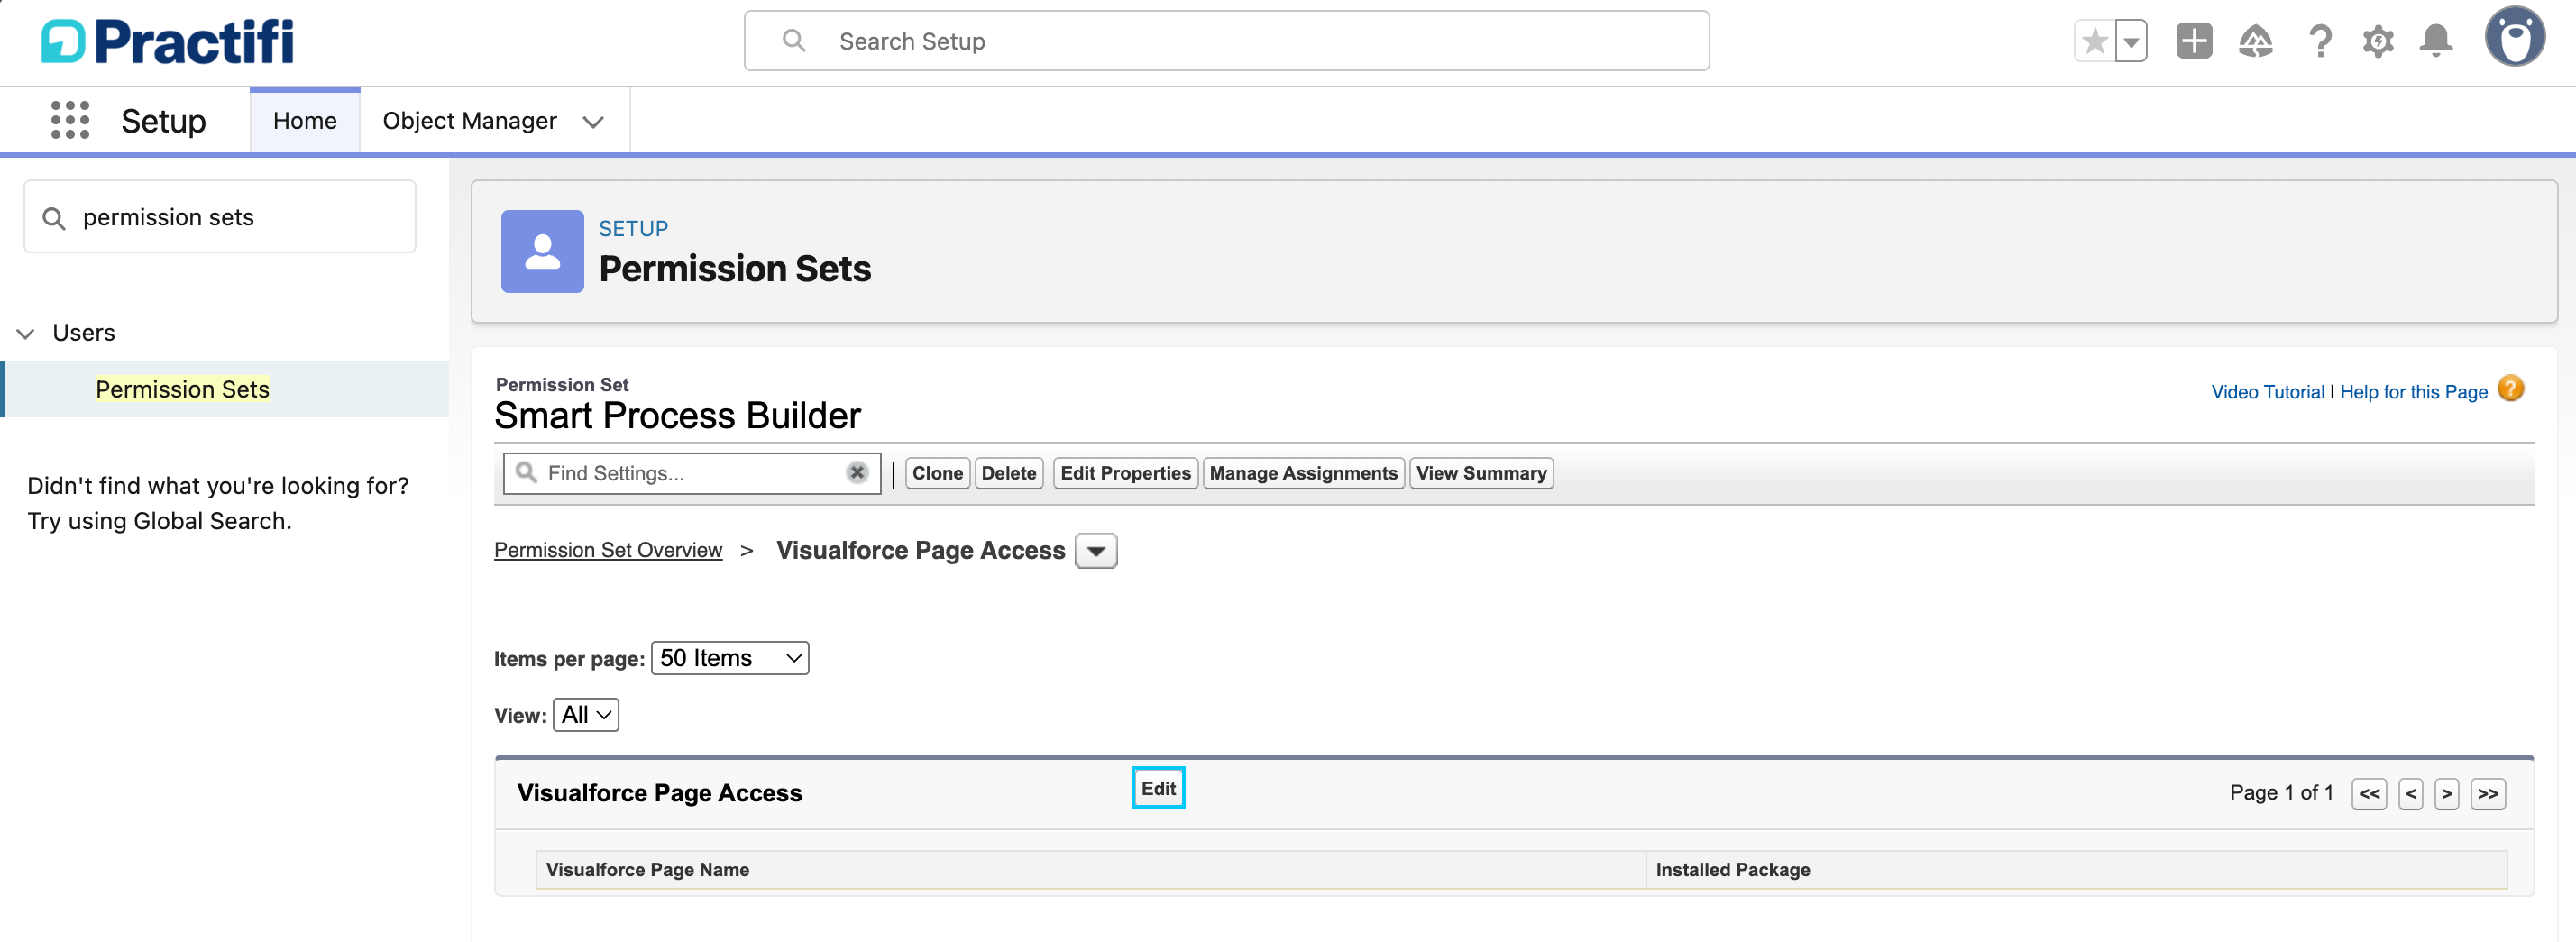Select Permission Sets in the sidebar tree

point(182,389)
